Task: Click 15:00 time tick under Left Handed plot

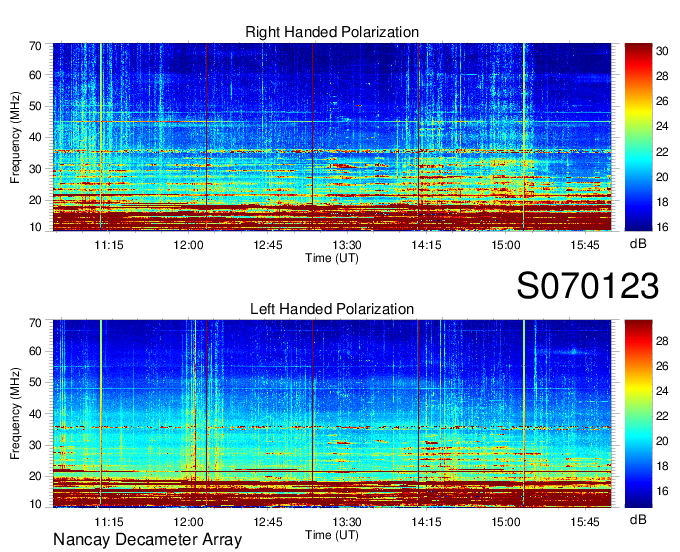Action: tap(506, 522)
